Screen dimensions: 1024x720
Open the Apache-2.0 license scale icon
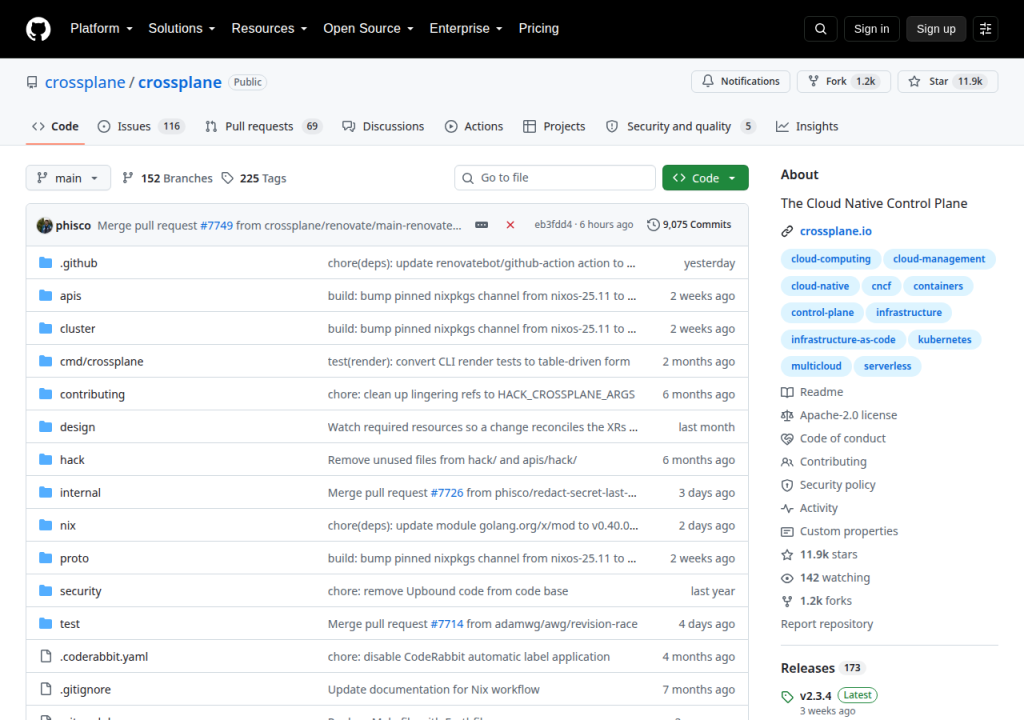(787, 416)
